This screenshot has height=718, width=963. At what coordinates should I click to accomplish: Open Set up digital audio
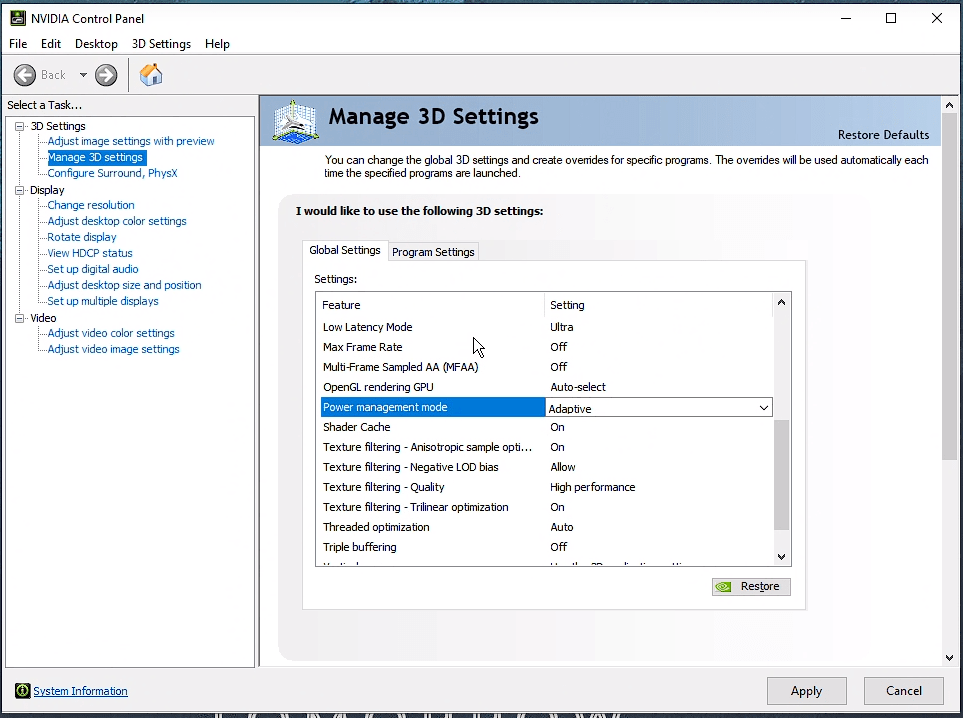93,269
